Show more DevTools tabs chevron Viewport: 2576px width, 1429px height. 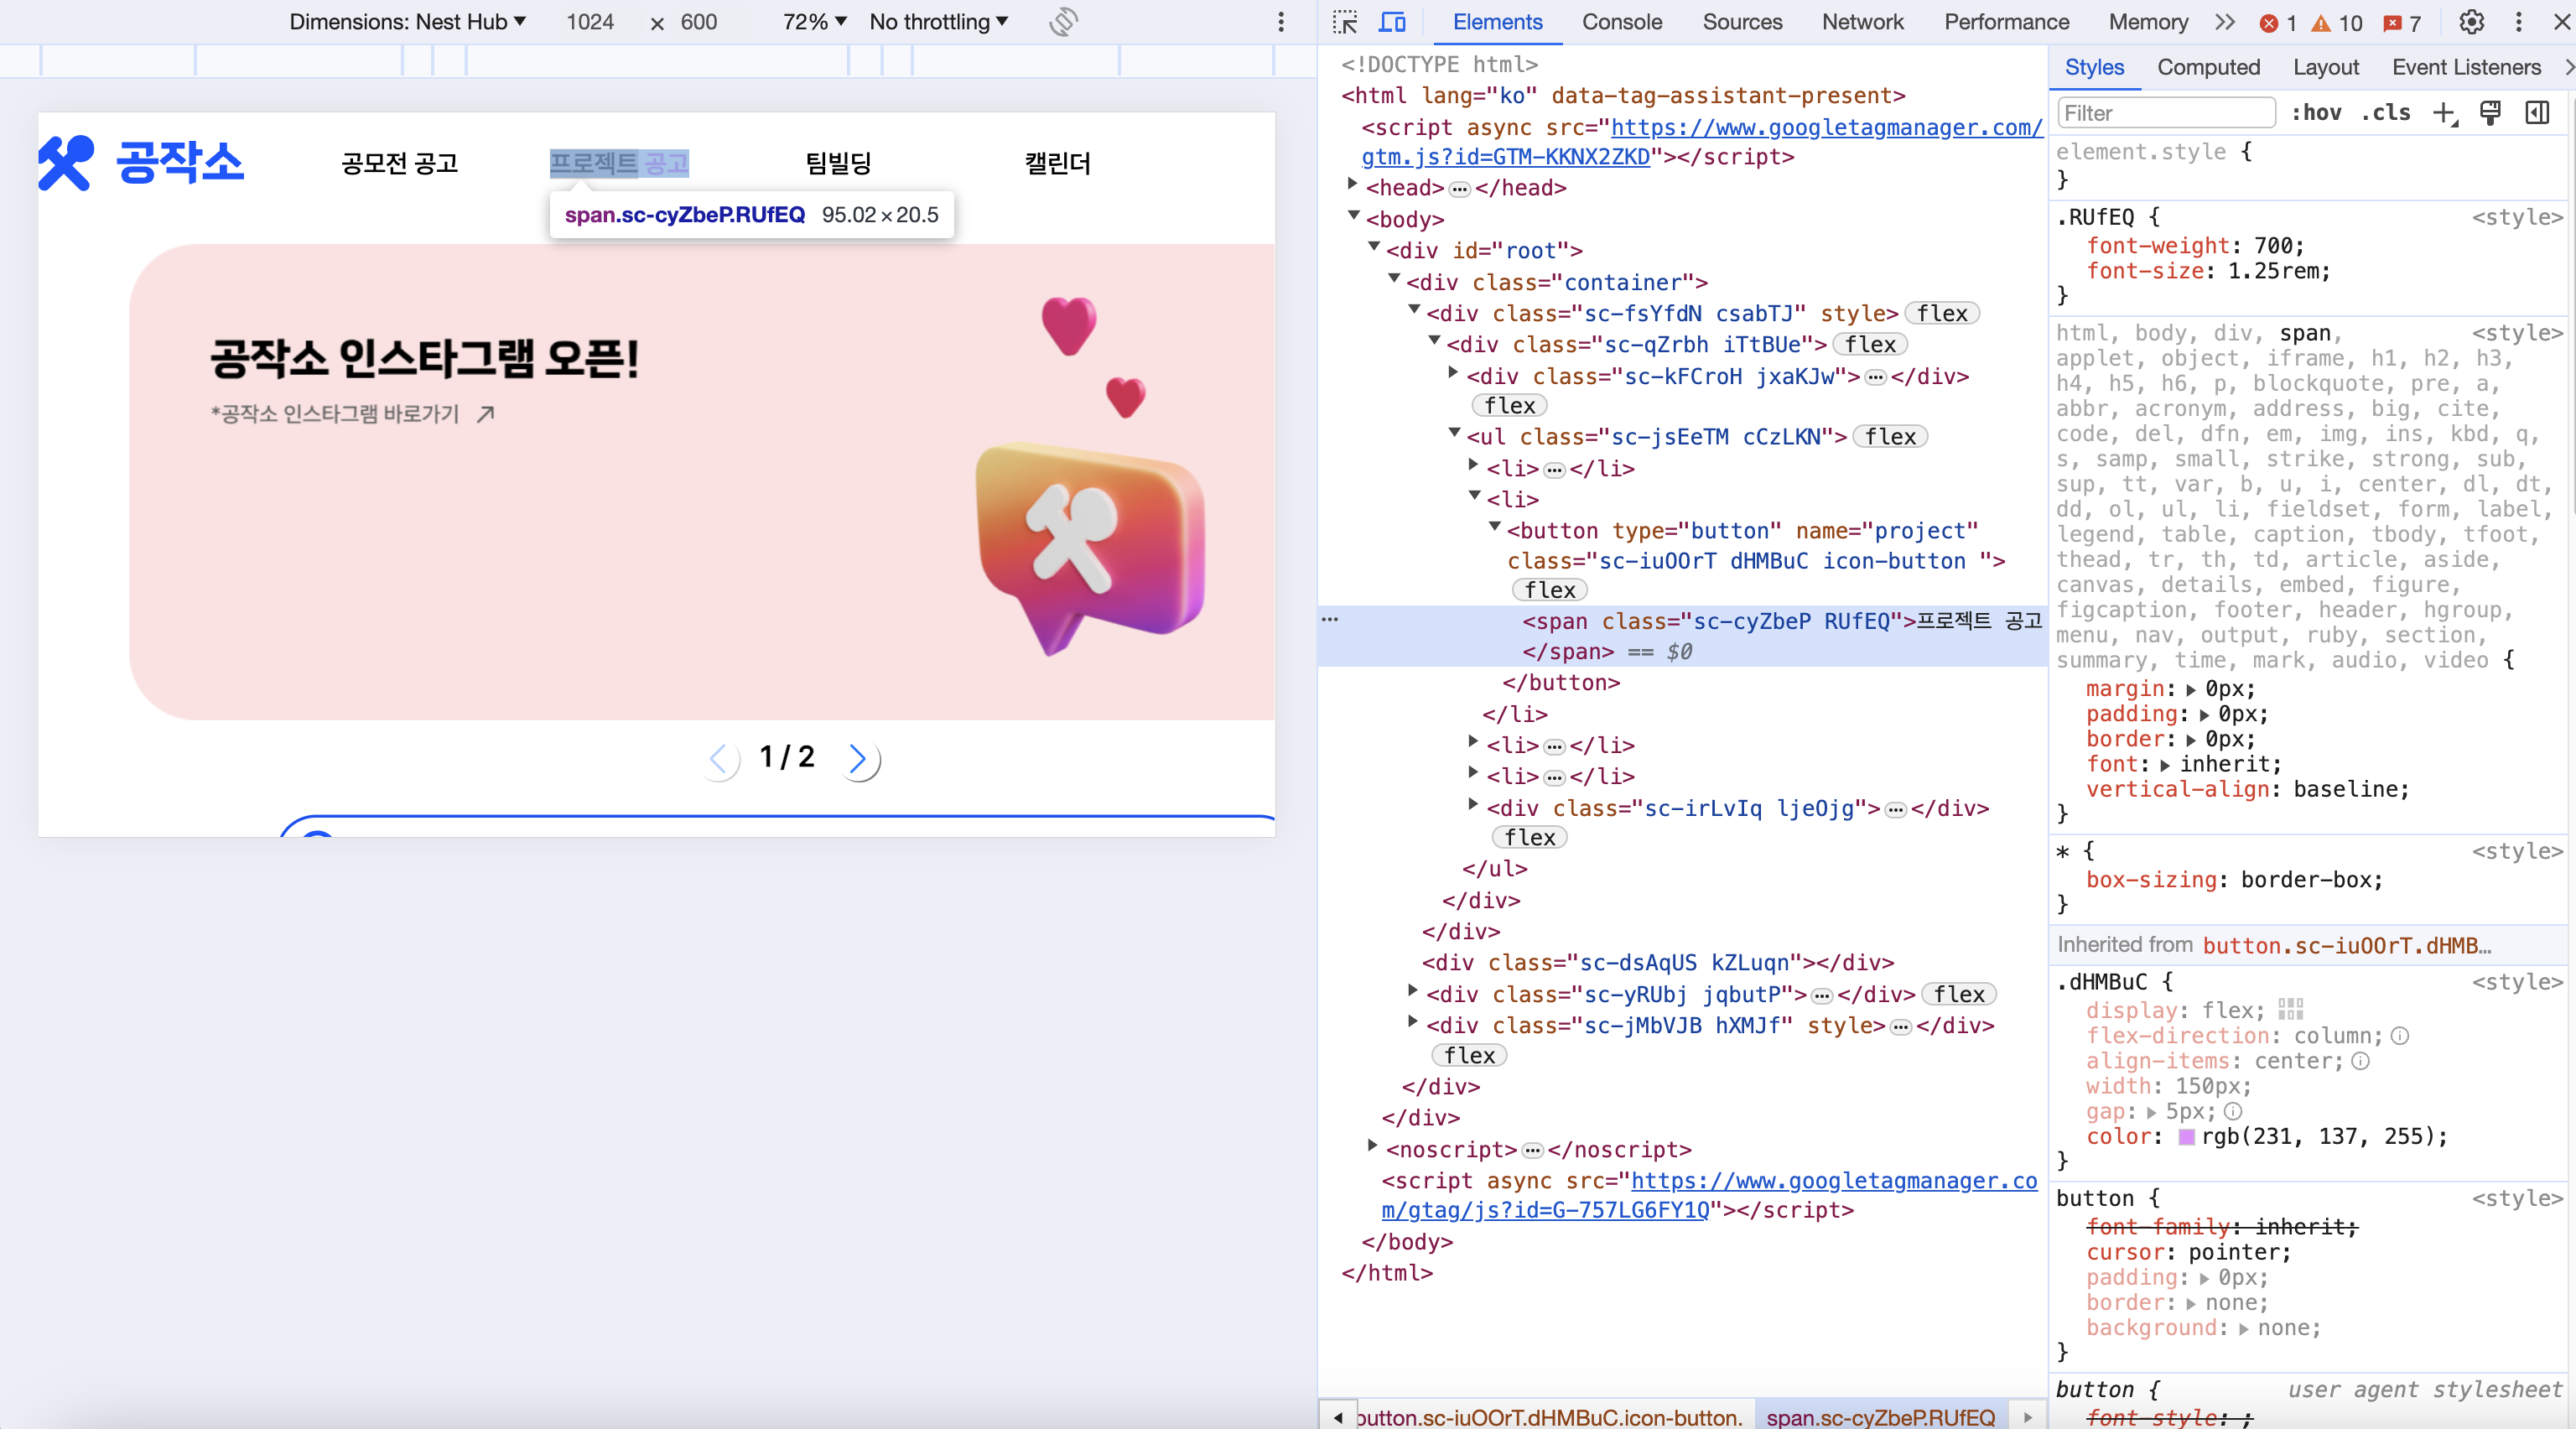[2224, 22]
